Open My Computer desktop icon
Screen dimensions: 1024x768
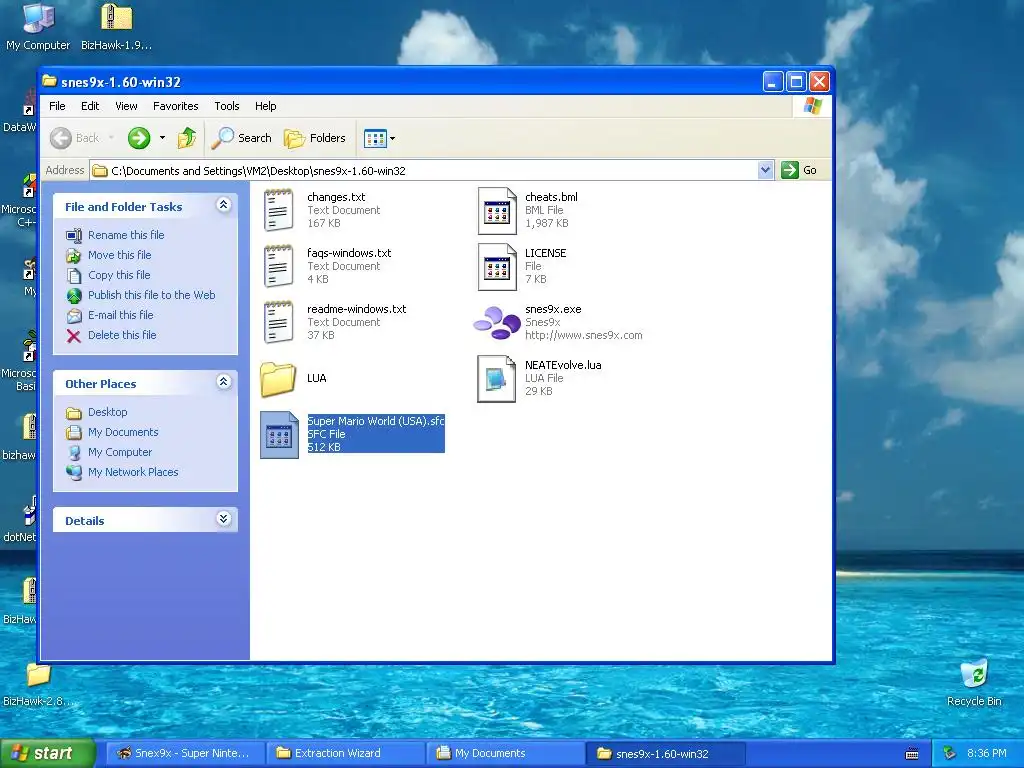(x=38, y=26)
